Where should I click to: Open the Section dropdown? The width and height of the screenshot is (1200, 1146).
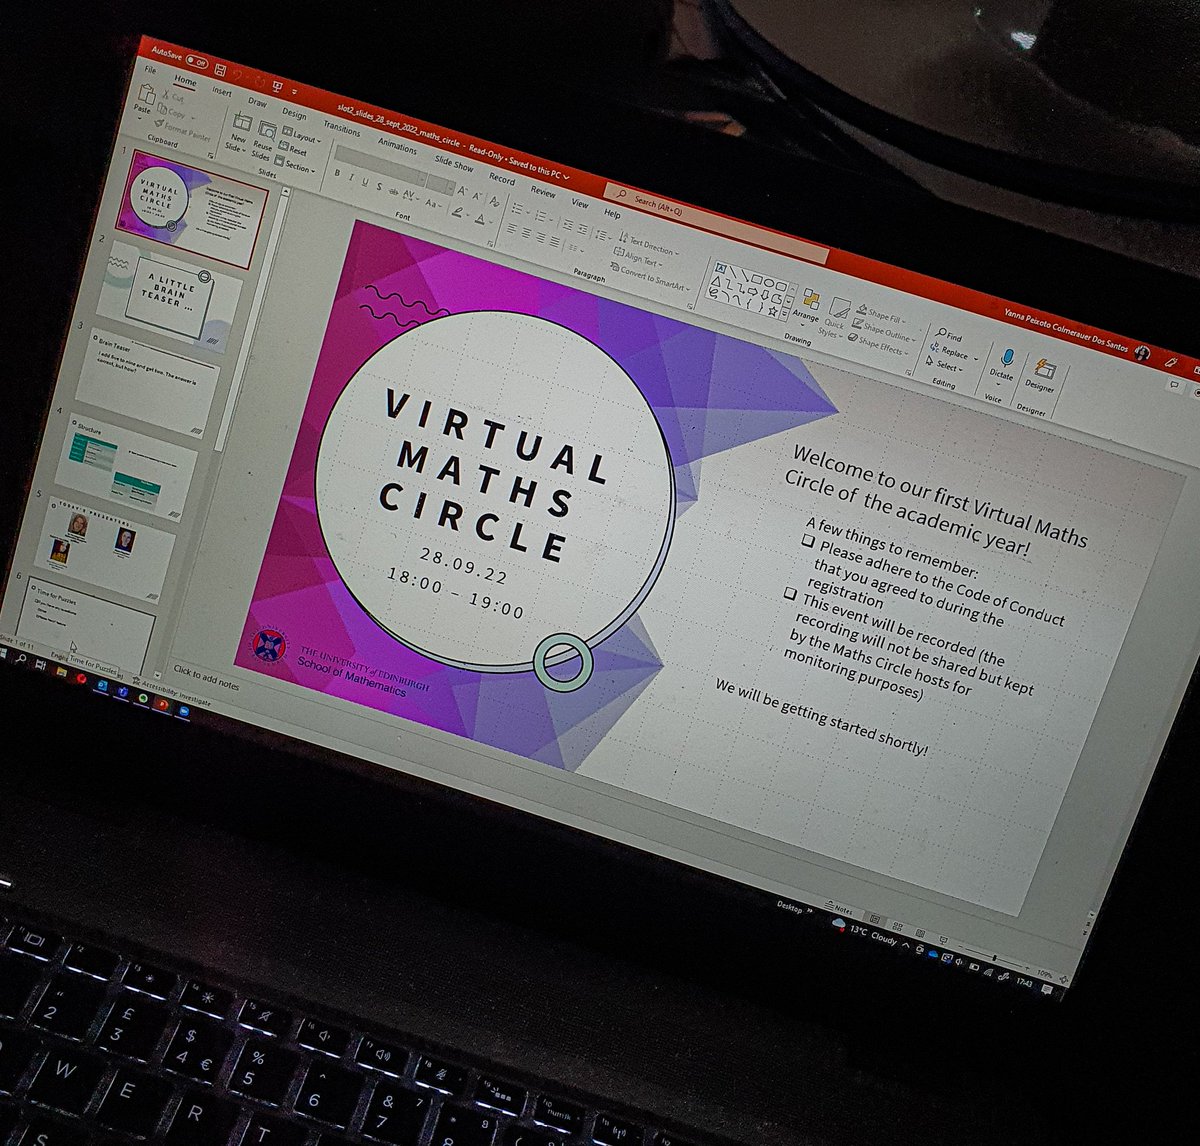pos(295,166)
